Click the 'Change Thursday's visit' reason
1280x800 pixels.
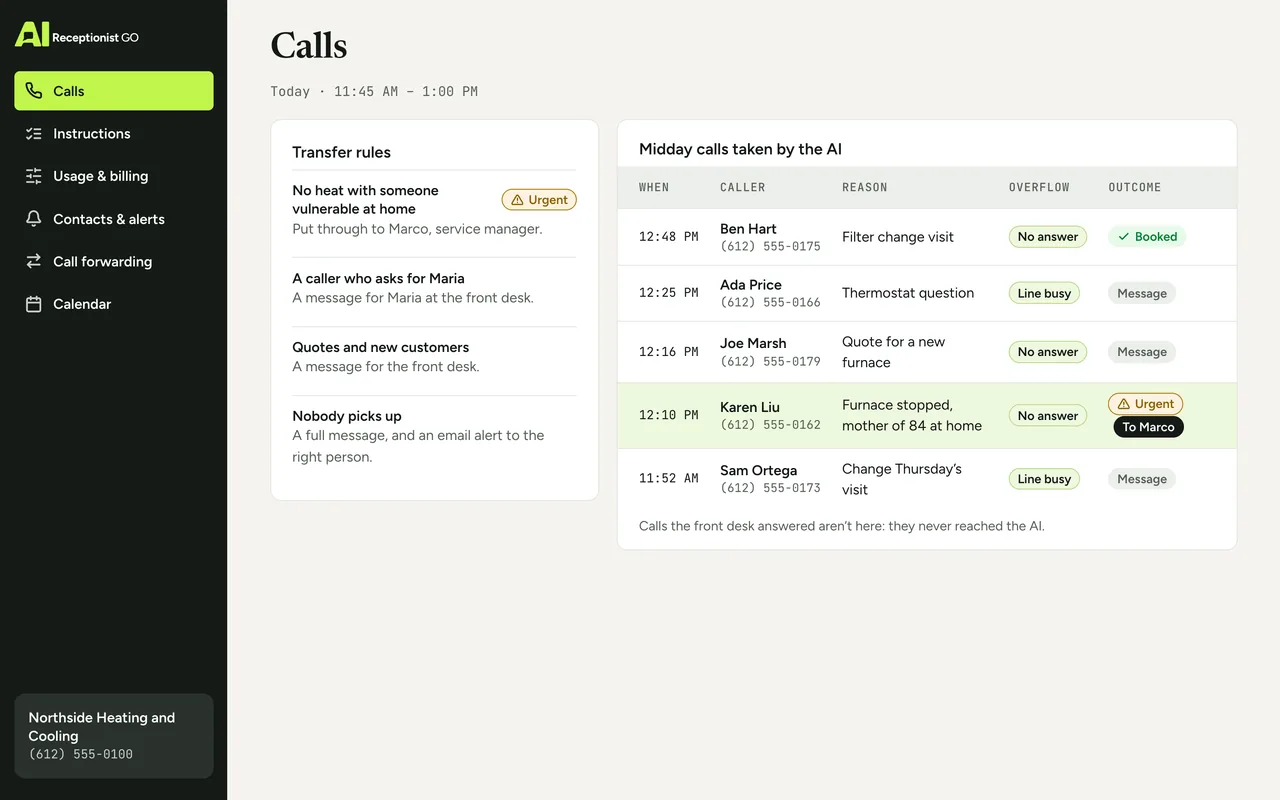[902, 479]
